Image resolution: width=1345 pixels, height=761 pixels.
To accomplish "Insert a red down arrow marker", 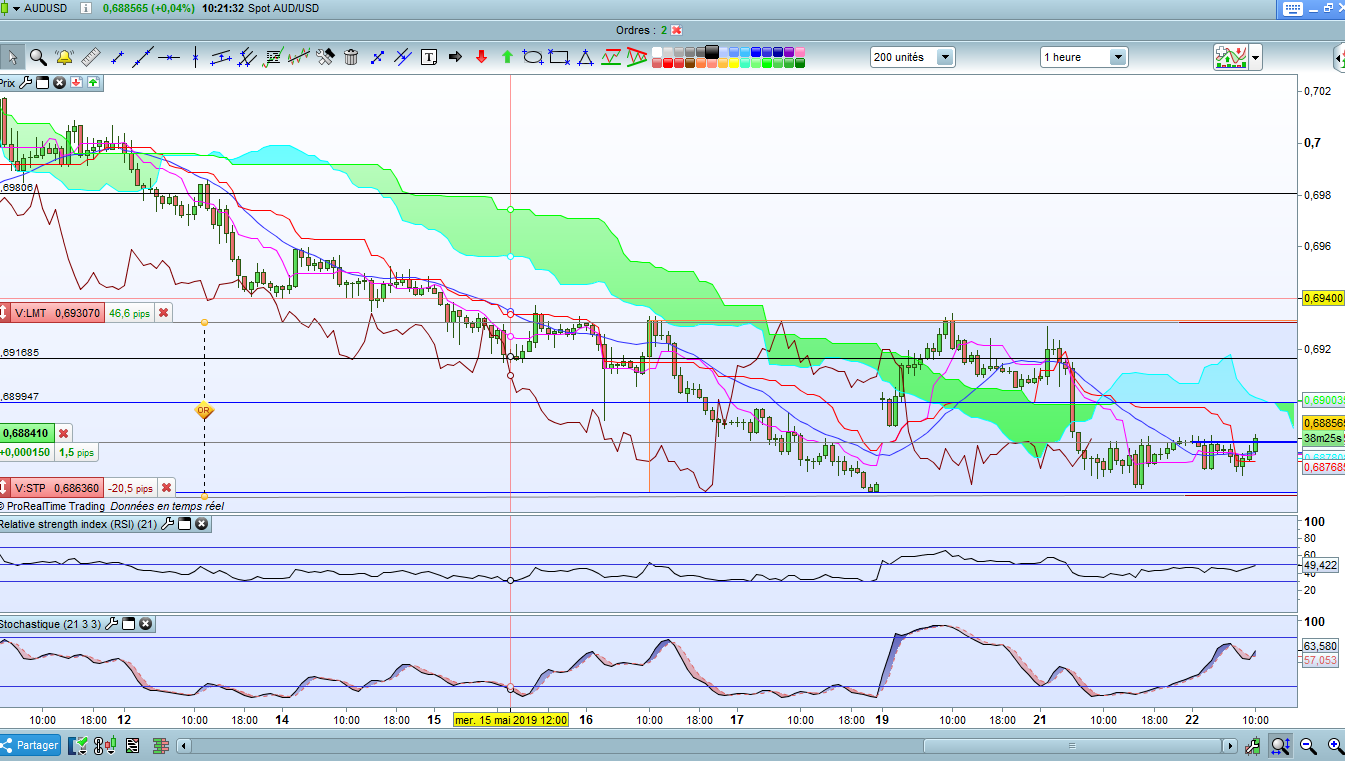I will pyautogui.click(x=482, y=57).
